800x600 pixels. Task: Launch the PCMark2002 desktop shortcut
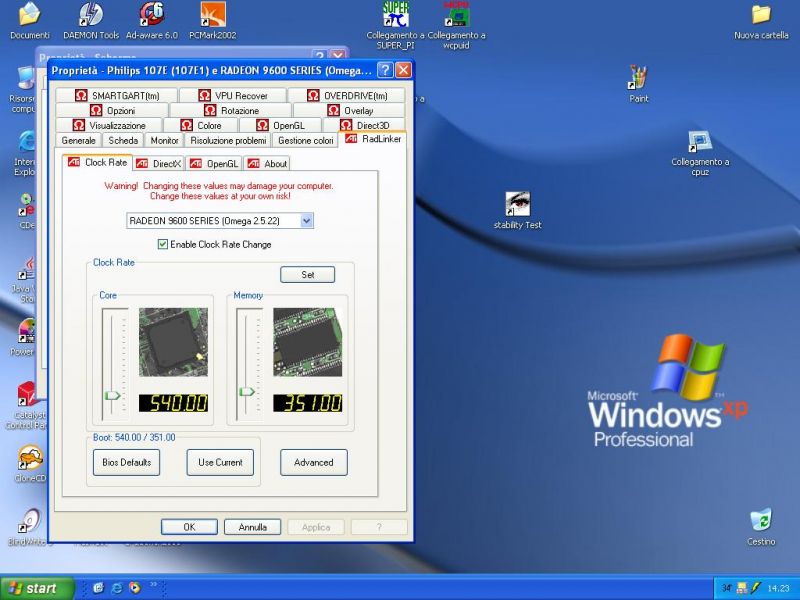point(213,21)
